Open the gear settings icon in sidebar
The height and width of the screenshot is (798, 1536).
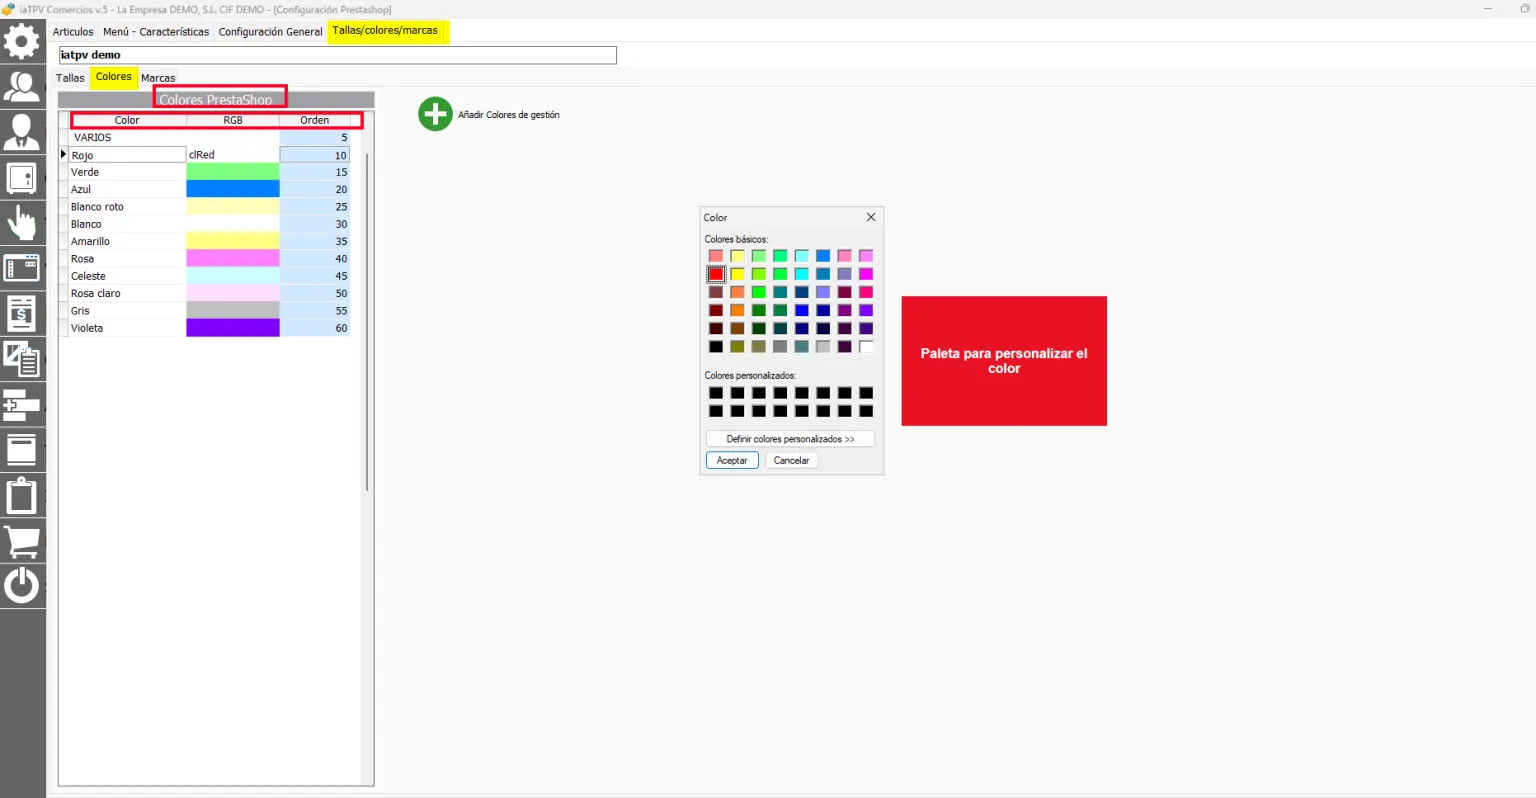click(x=22, y=42)
